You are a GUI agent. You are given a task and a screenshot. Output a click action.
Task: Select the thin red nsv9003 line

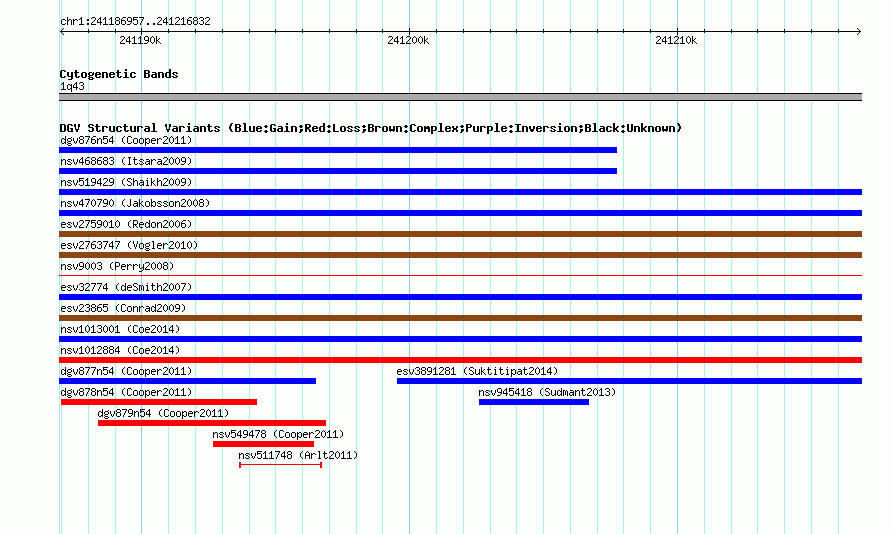(460, 276)
